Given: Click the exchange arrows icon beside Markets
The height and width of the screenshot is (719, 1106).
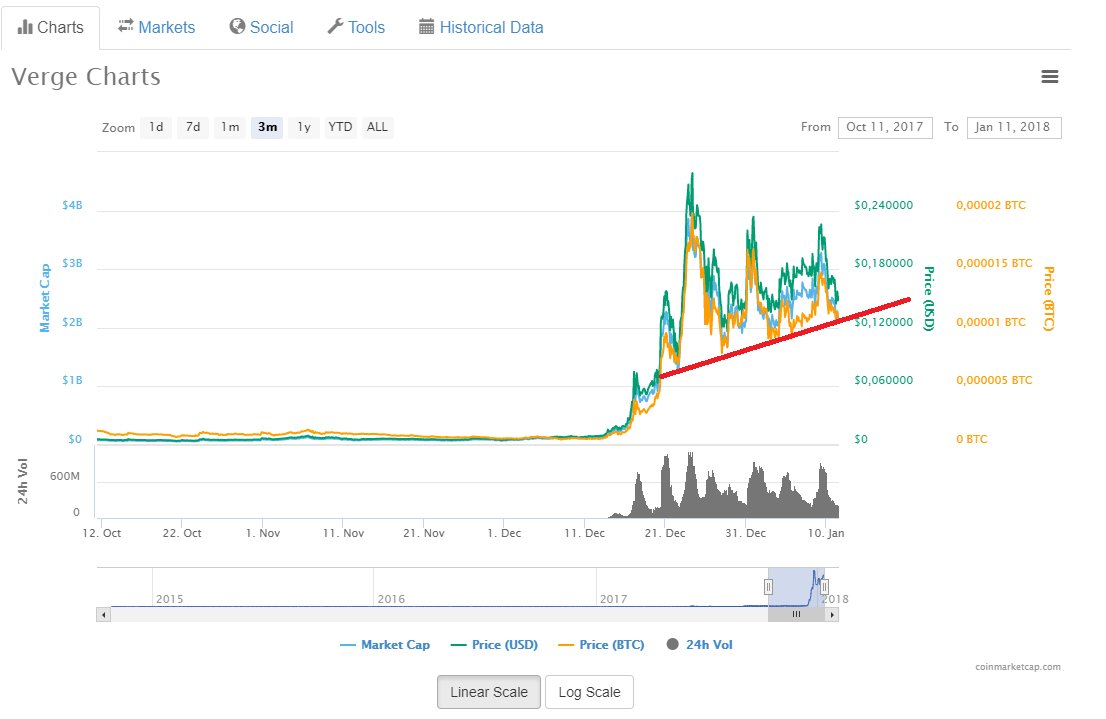Looking at the screenshot, I should click(126, 26).
